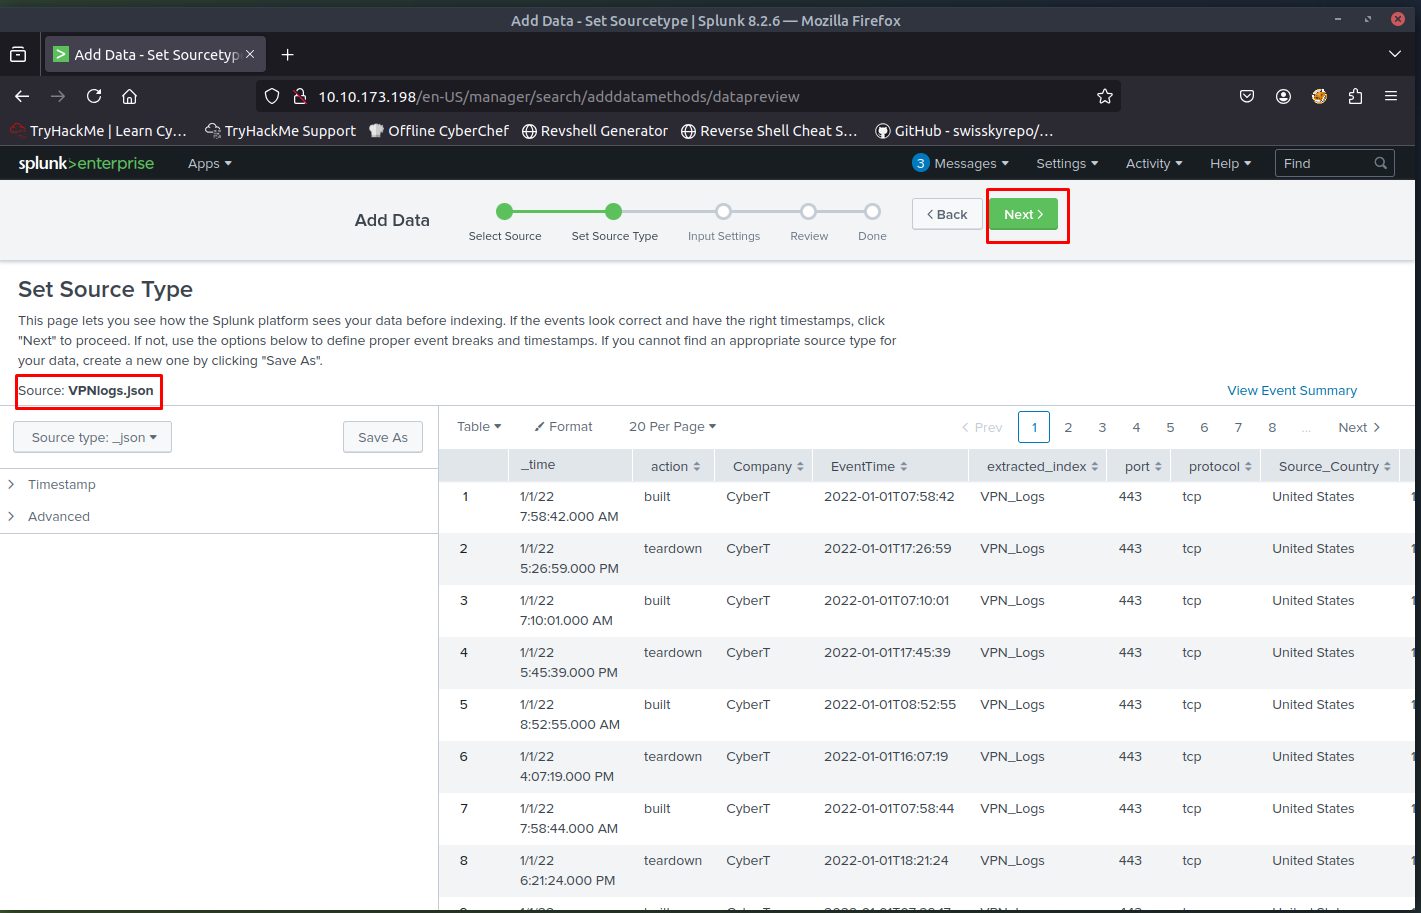Click the Firefox forward arrow
The image size is (1421, 913).
tap(58, 96)
